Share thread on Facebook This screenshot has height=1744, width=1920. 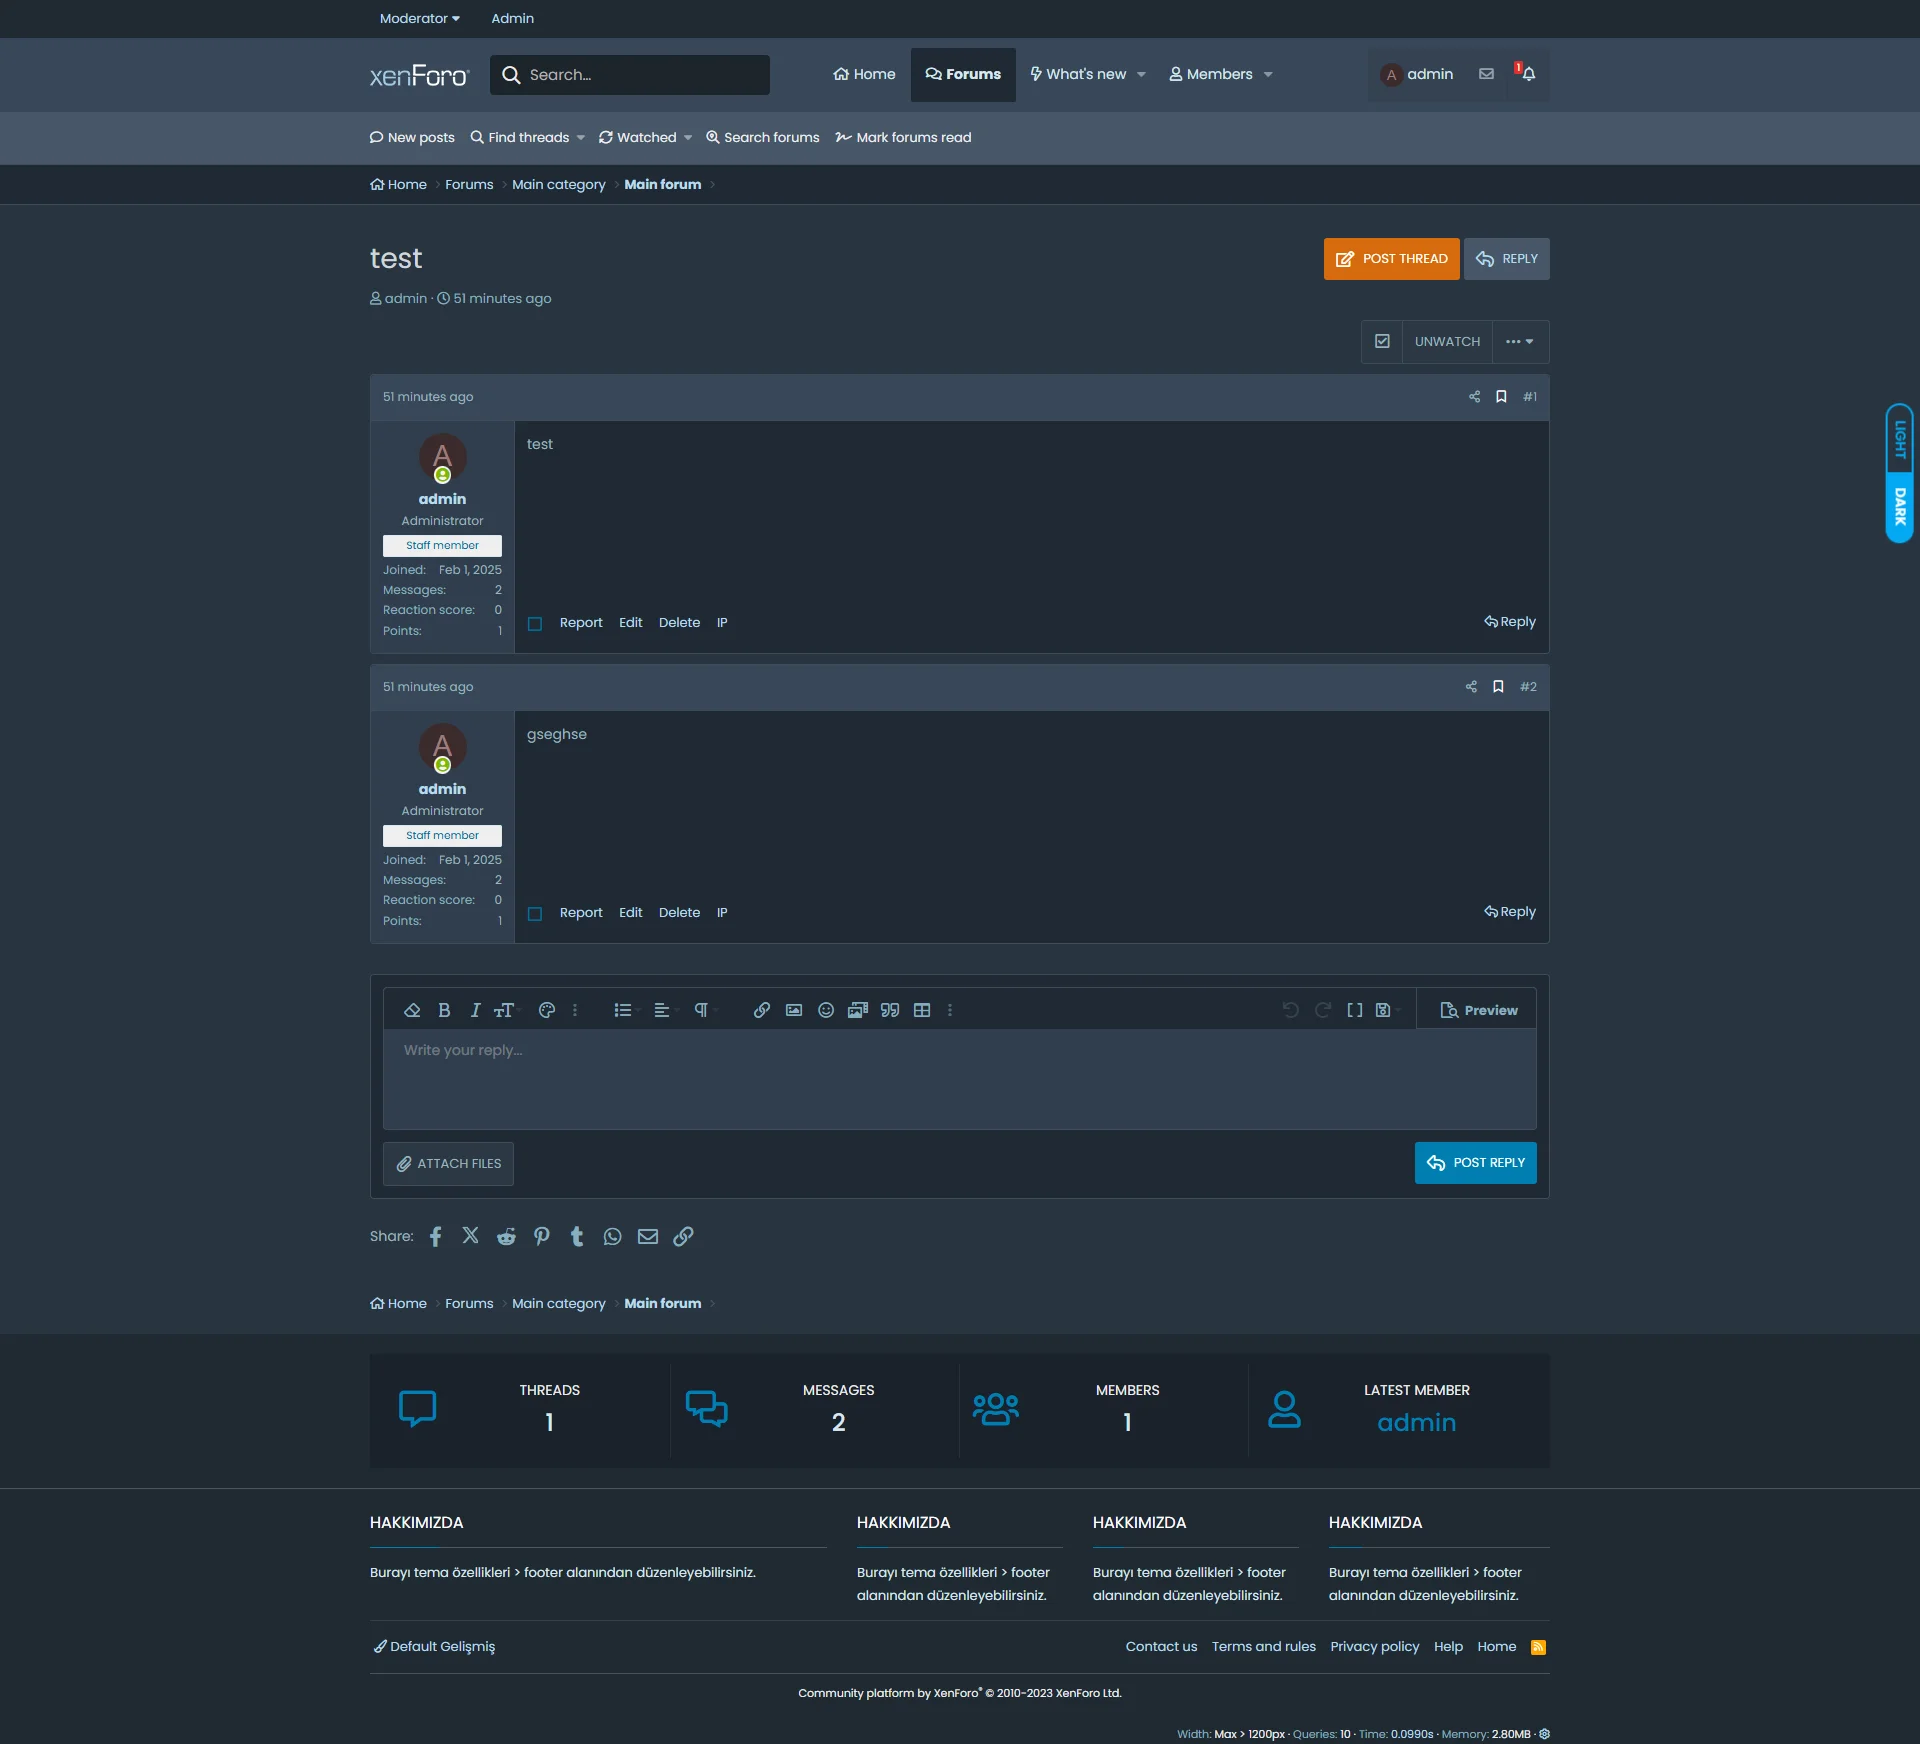436,1237
